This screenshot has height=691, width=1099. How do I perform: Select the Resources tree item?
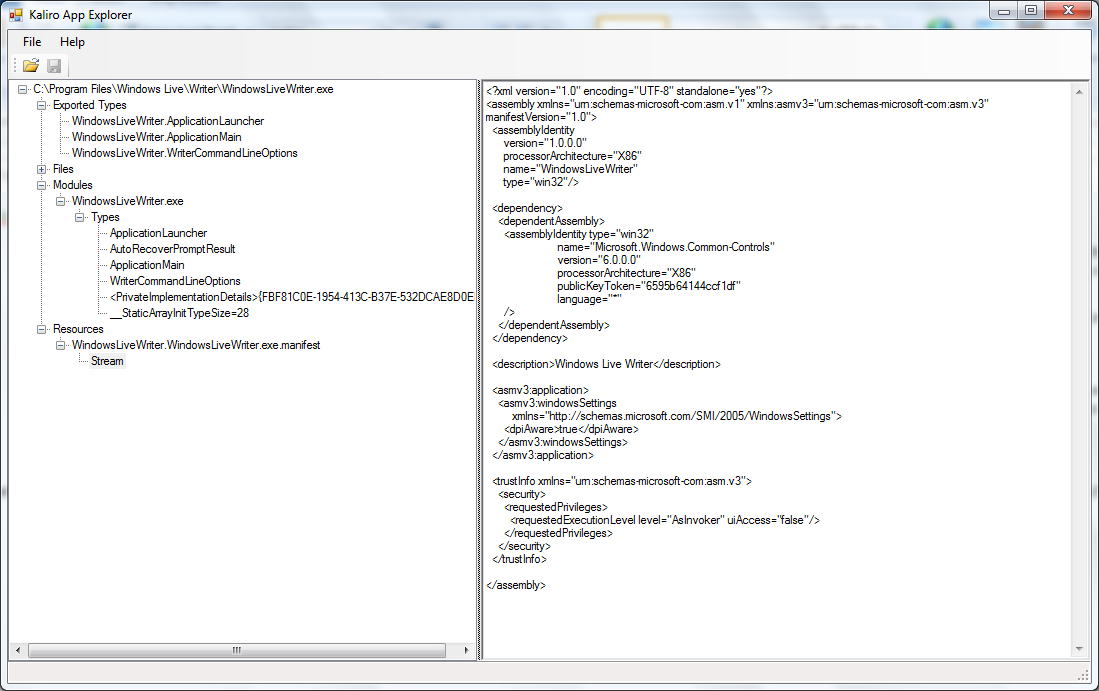click(78, 329)
